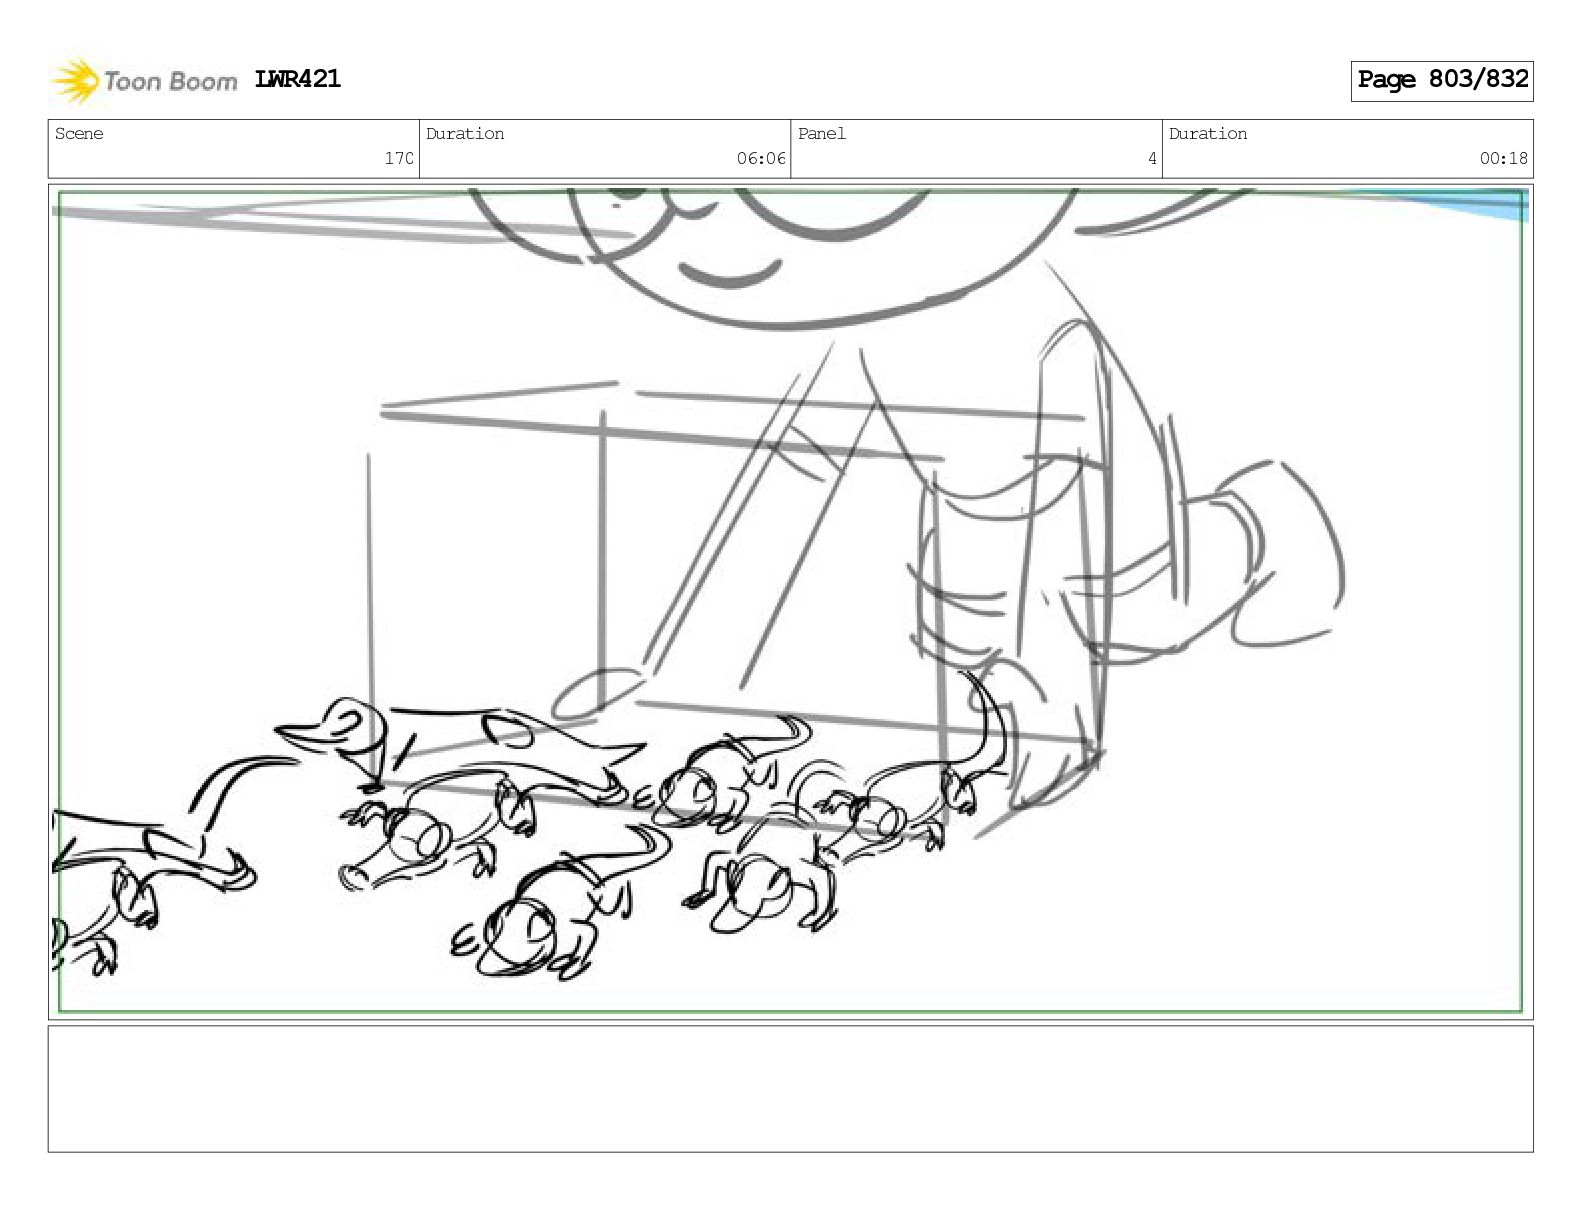Select the Panel header label

[x=822, y=134]
